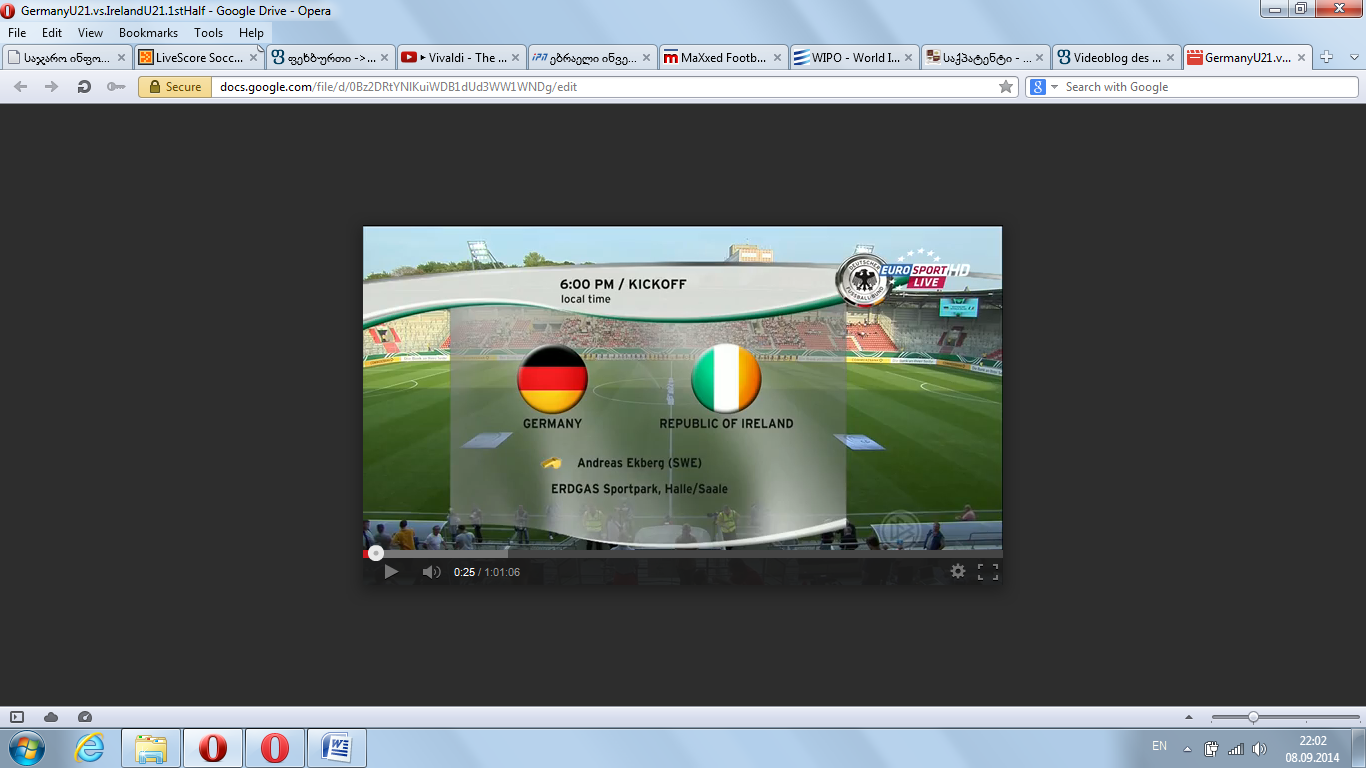Screen dimensions: 1366x768
Task: Close the GermanyU21 tab
Action: (x=1302, y=58)
